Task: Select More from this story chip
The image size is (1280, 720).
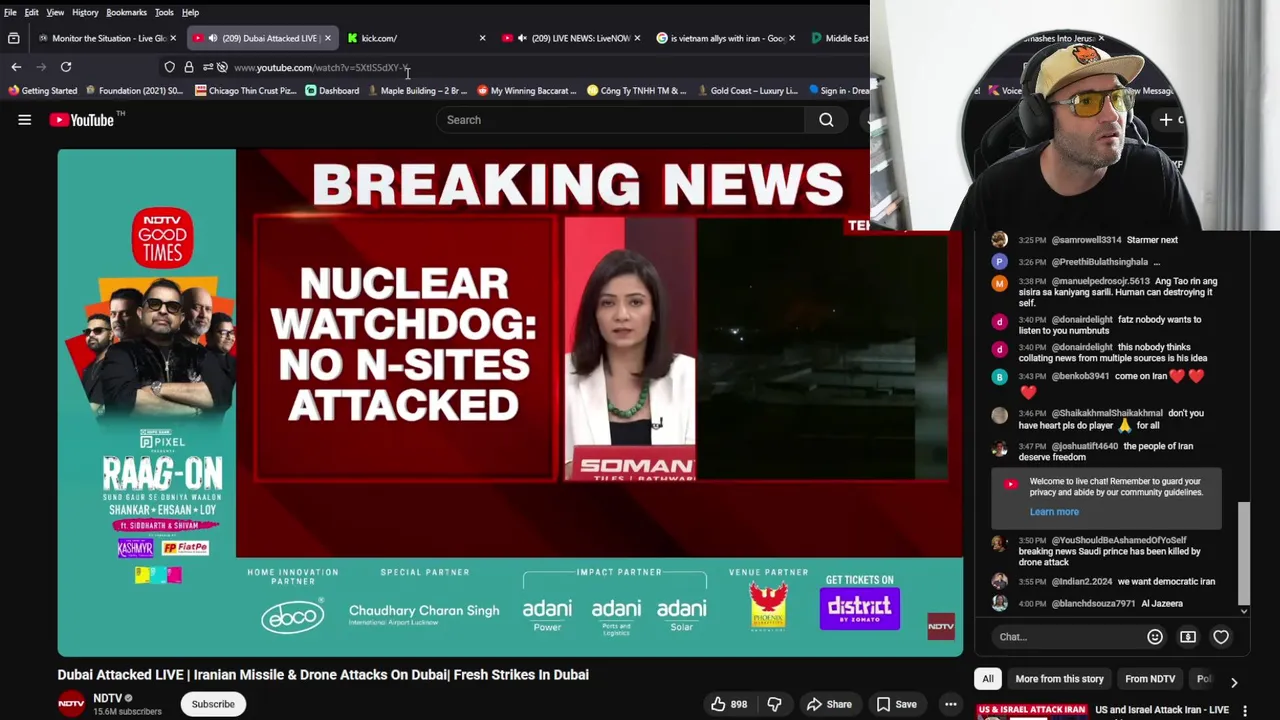Action: [1059, 679]
